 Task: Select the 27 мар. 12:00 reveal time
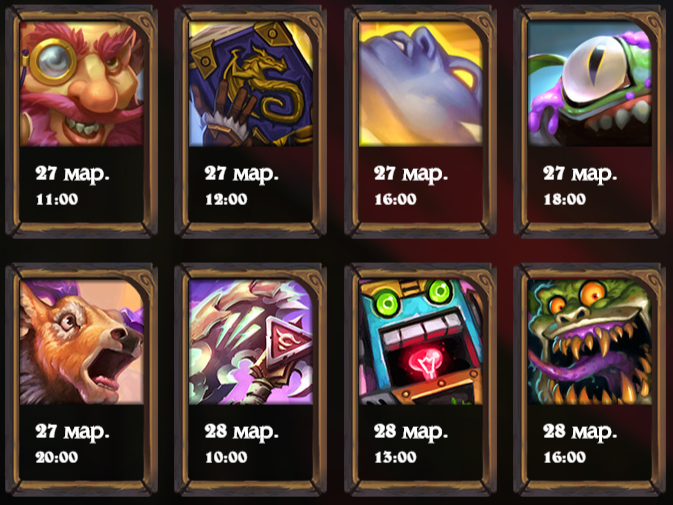point(241,185)
